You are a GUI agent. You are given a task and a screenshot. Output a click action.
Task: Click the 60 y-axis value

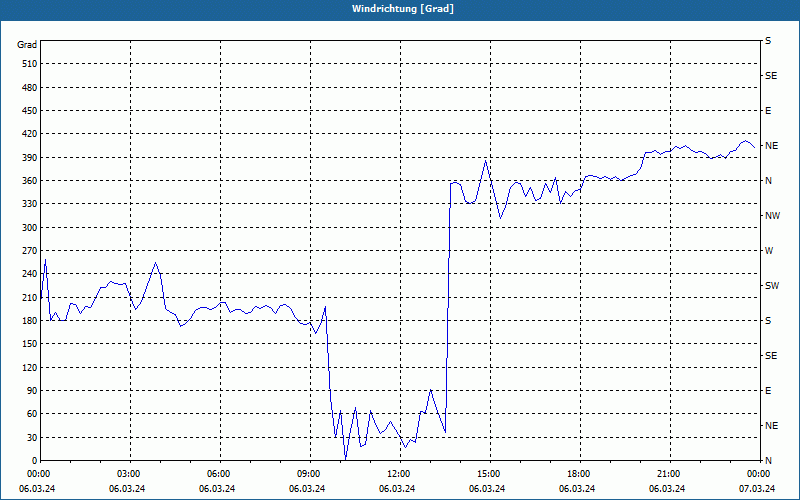[x=32, y=414]
